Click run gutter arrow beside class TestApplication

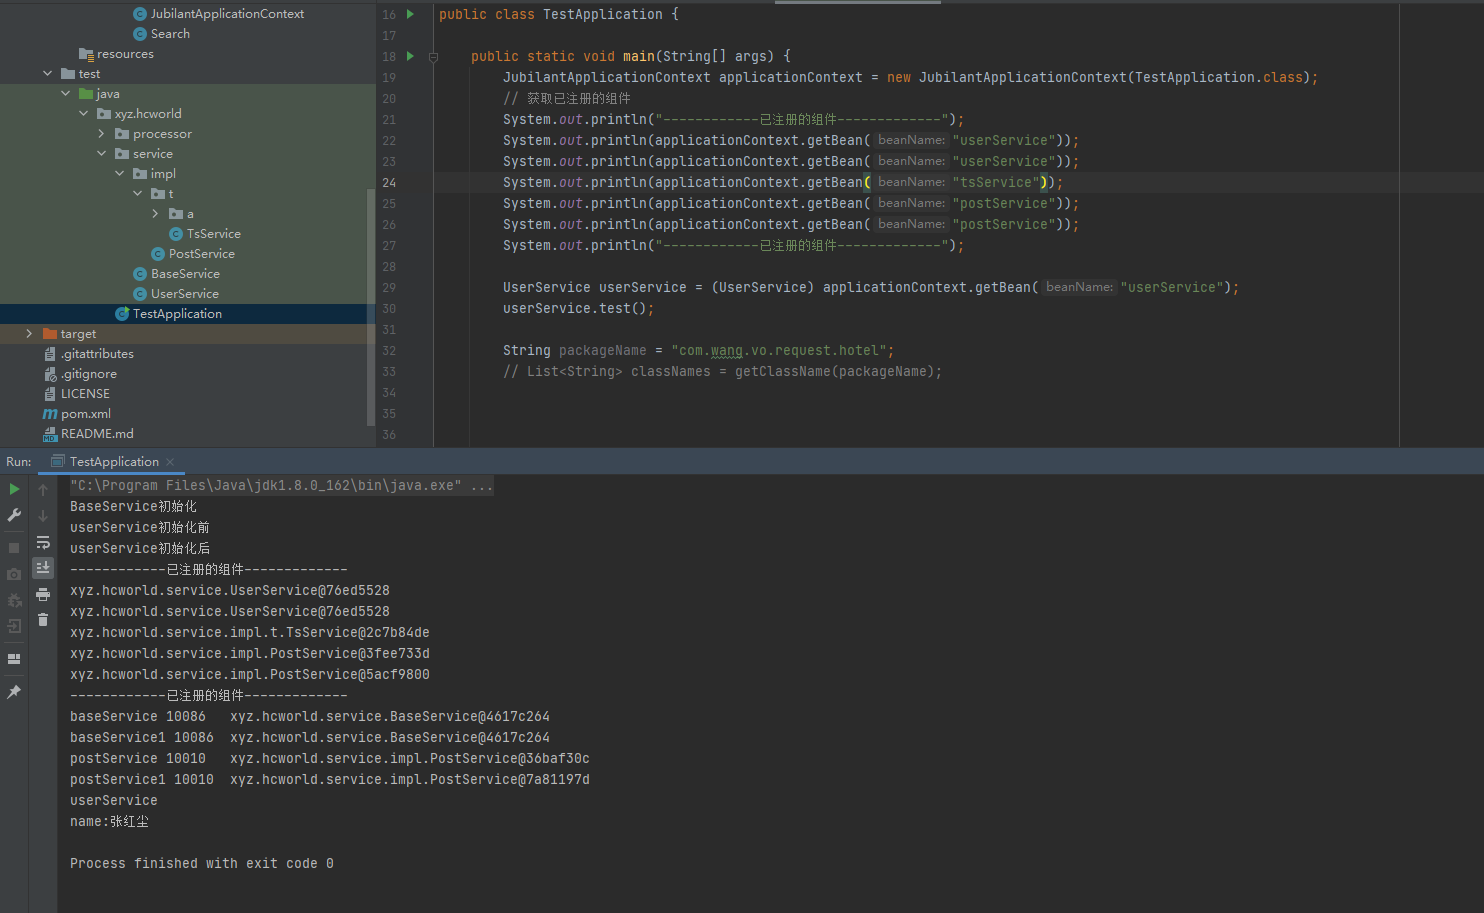pyautogui.click(x=410, y=14)
